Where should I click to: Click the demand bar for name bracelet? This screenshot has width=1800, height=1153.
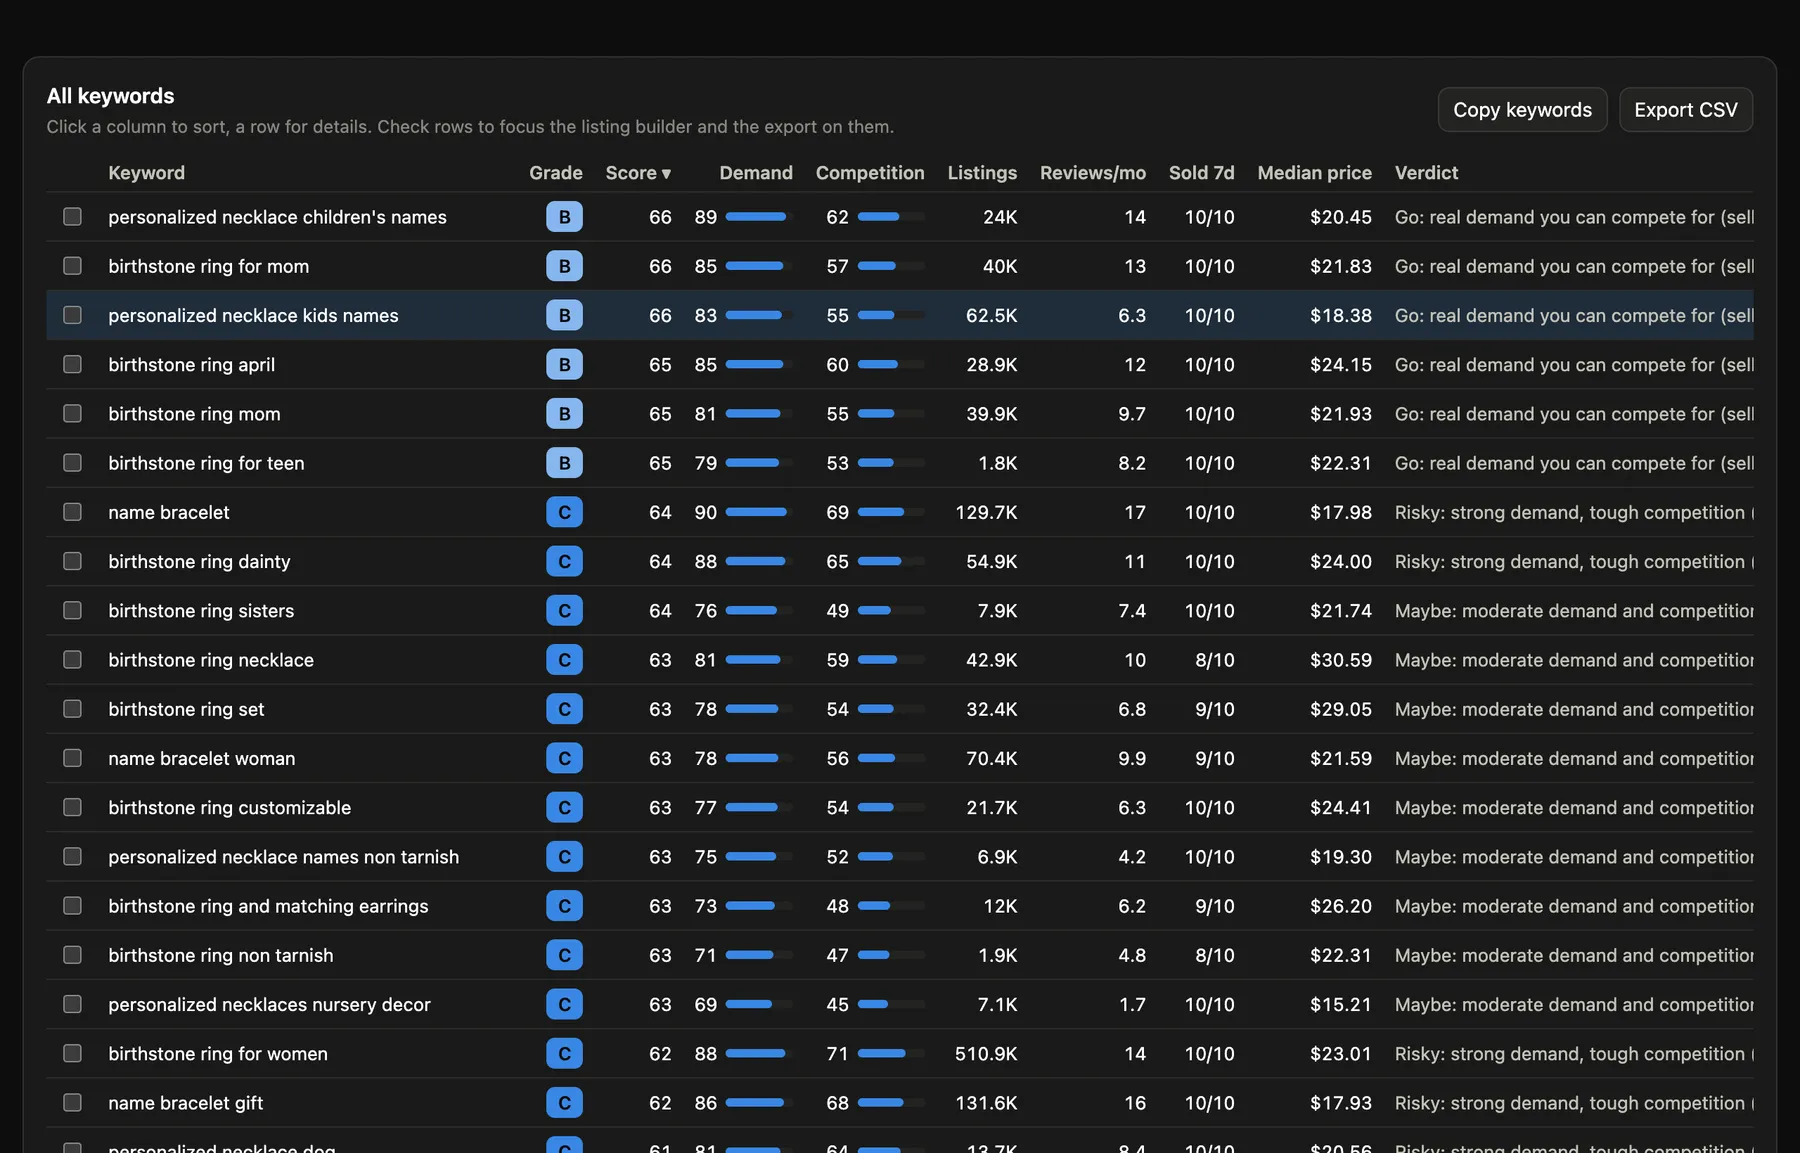click(759, 512)
